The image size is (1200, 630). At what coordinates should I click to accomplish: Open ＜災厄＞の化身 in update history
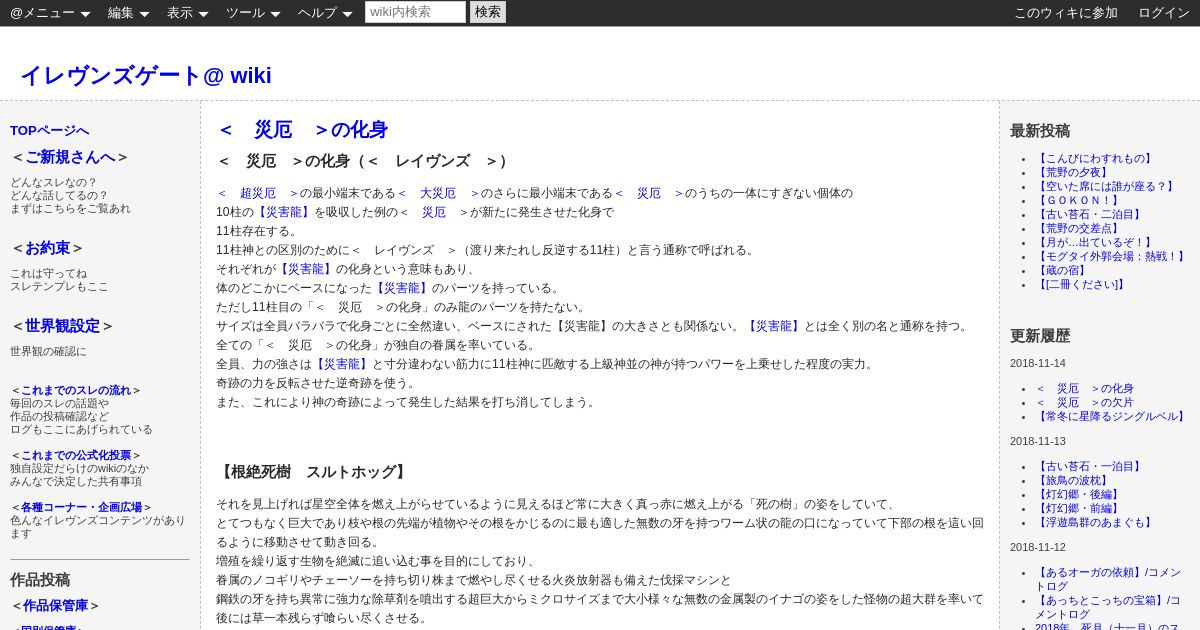1084,389
